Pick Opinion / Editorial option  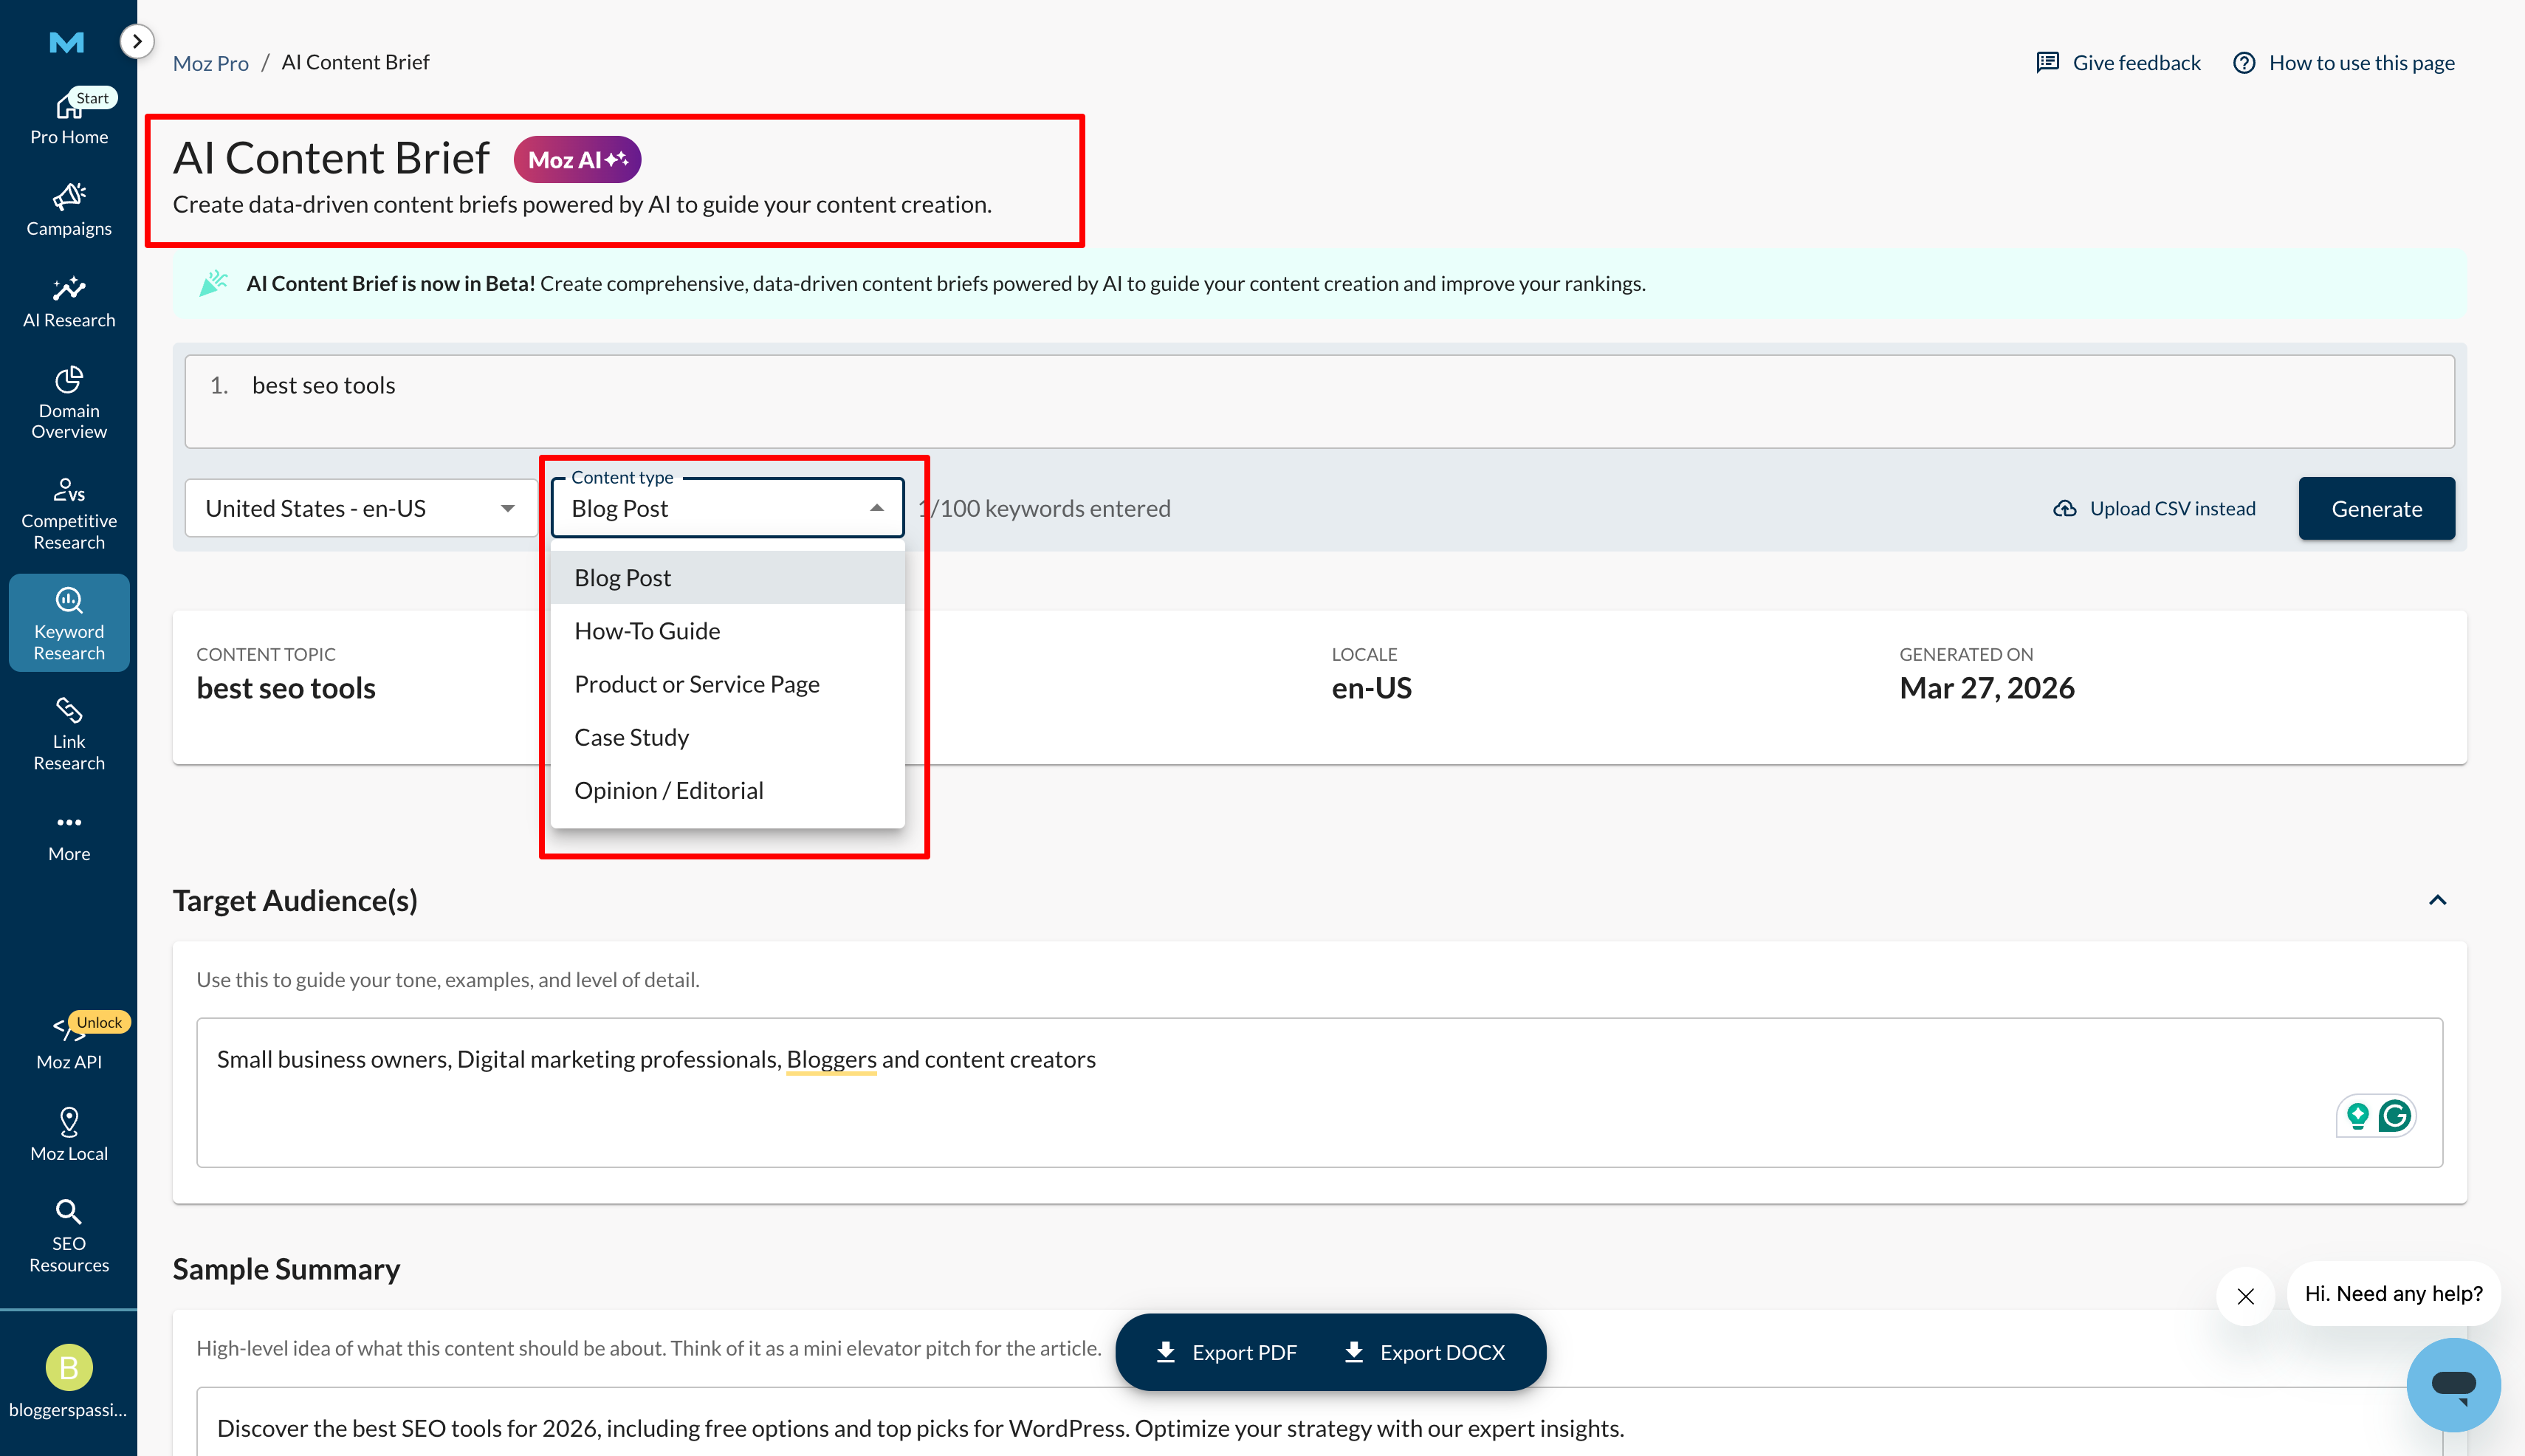[x=668, y=790]
